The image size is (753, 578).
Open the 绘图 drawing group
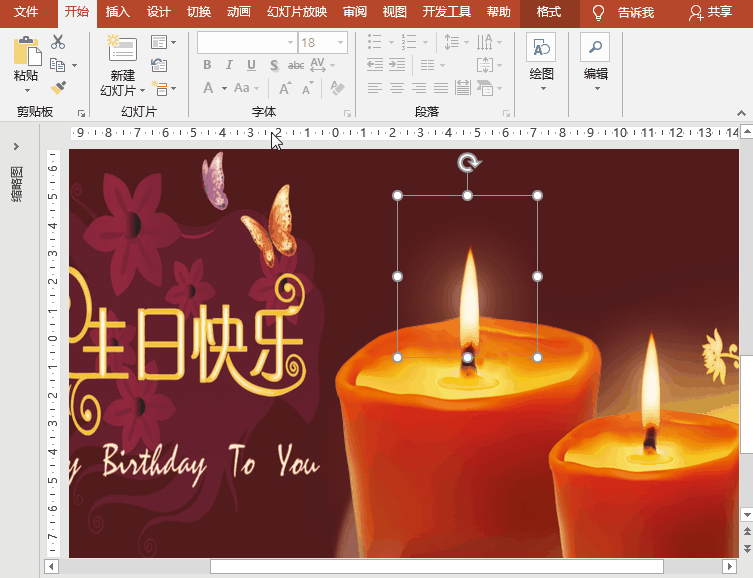coord(541,61)
